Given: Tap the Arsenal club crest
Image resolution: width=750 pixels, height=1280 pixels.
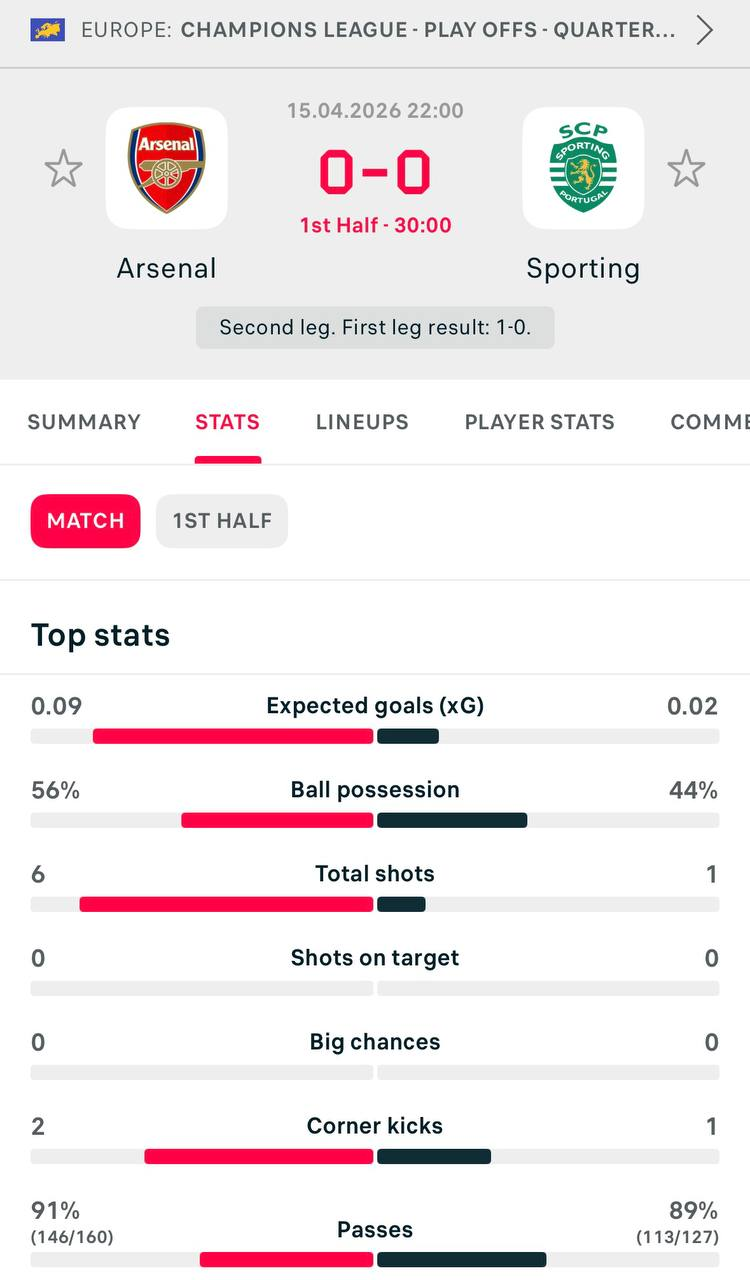Looking at the screenshot, I should [167, 168].
